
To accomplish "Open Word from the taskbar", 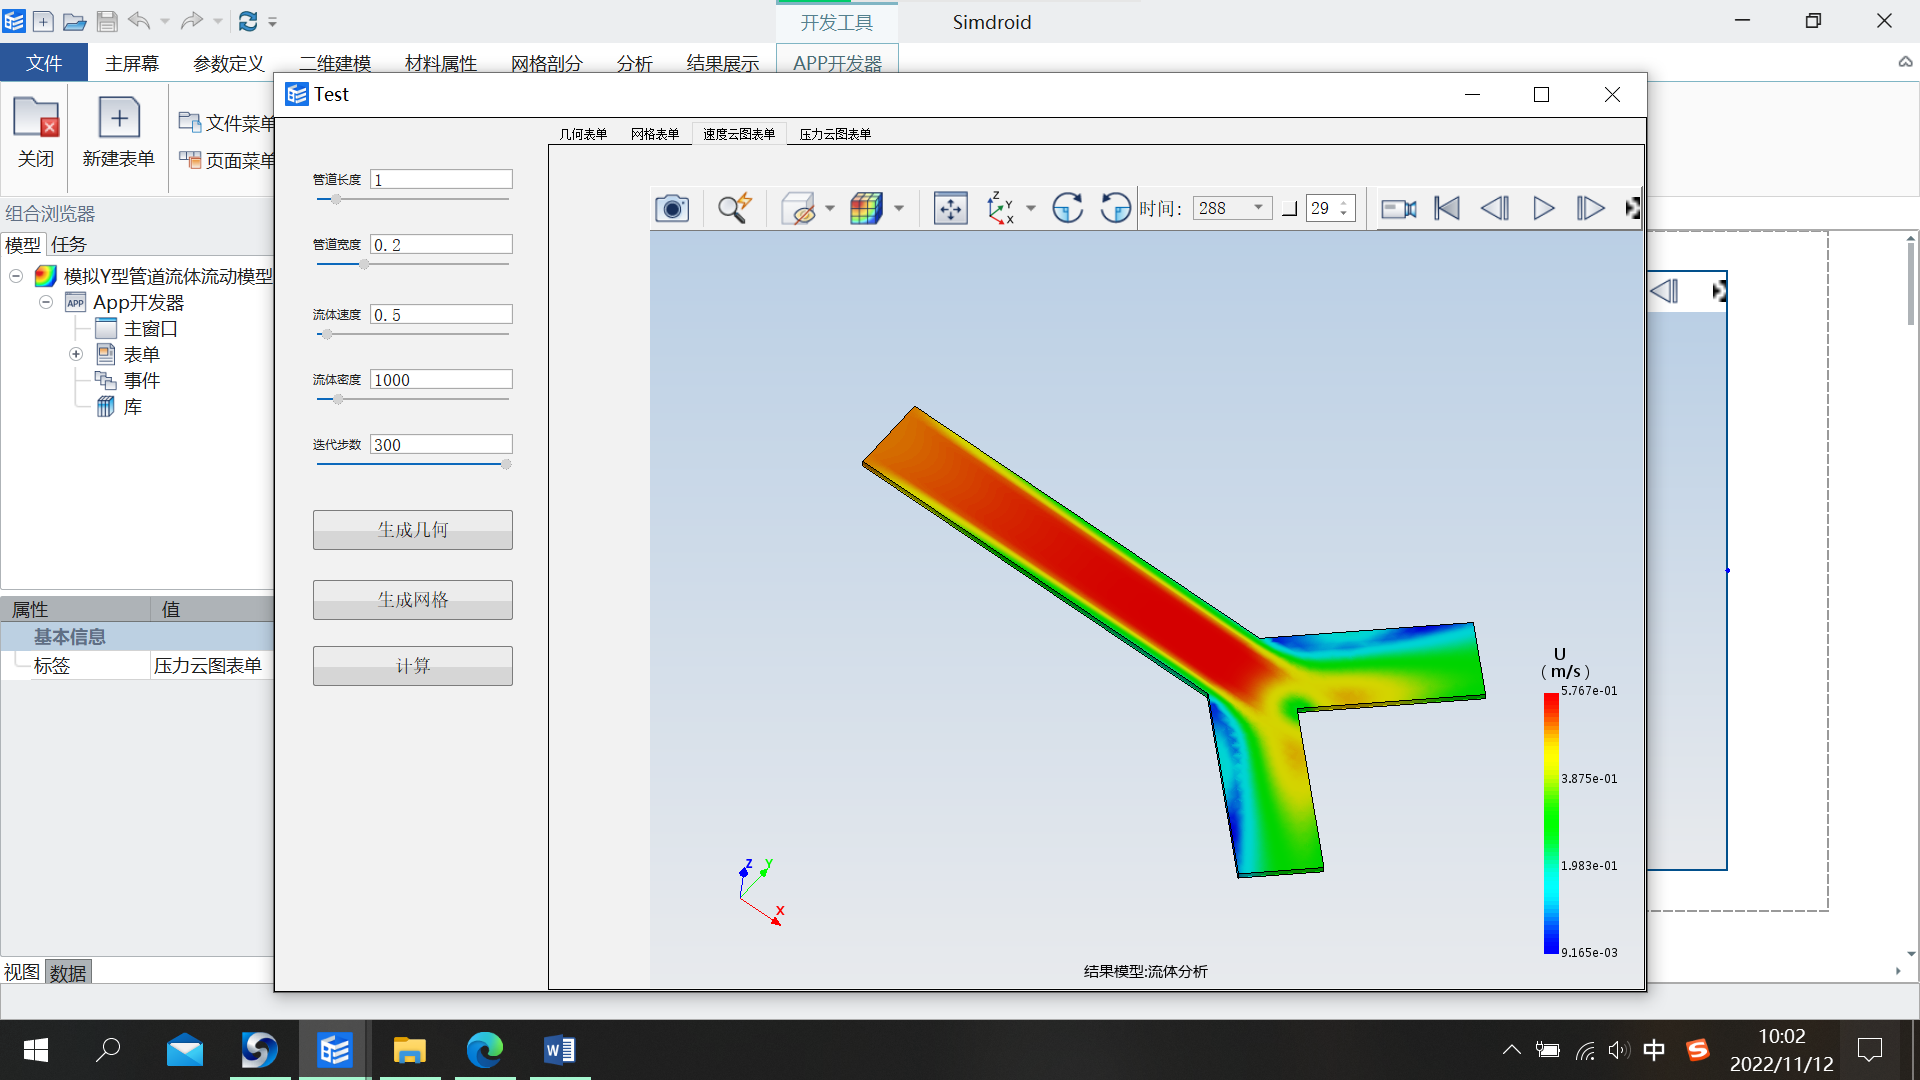I will pos(560,1050).
